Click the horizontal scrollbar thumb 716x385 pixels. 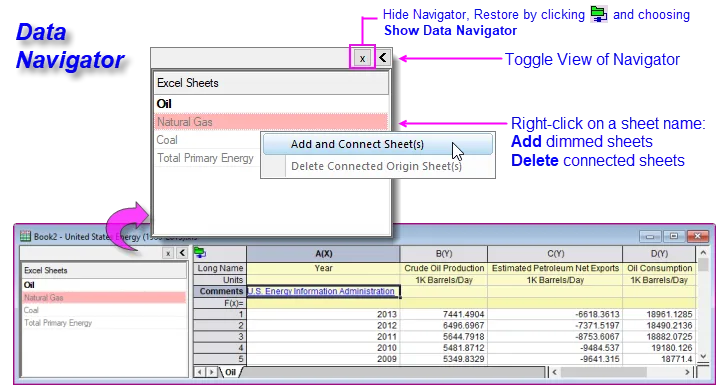(603, 373)
